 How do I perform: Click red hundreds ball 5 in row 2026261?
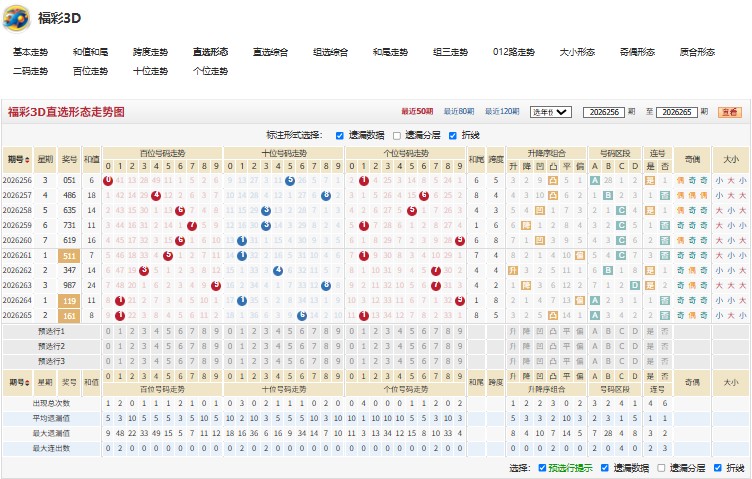[168, 256]
